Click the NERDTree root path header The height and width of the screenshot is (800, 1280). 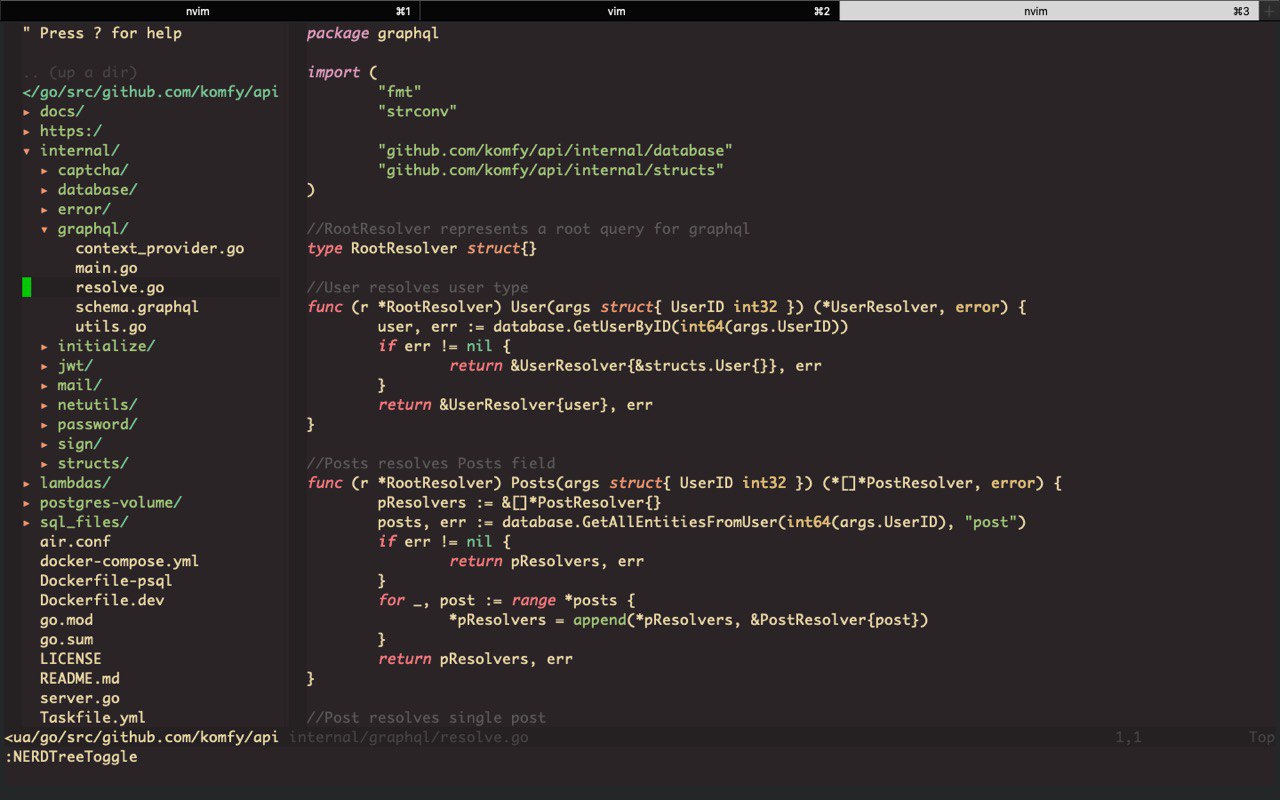click(150, 92)
